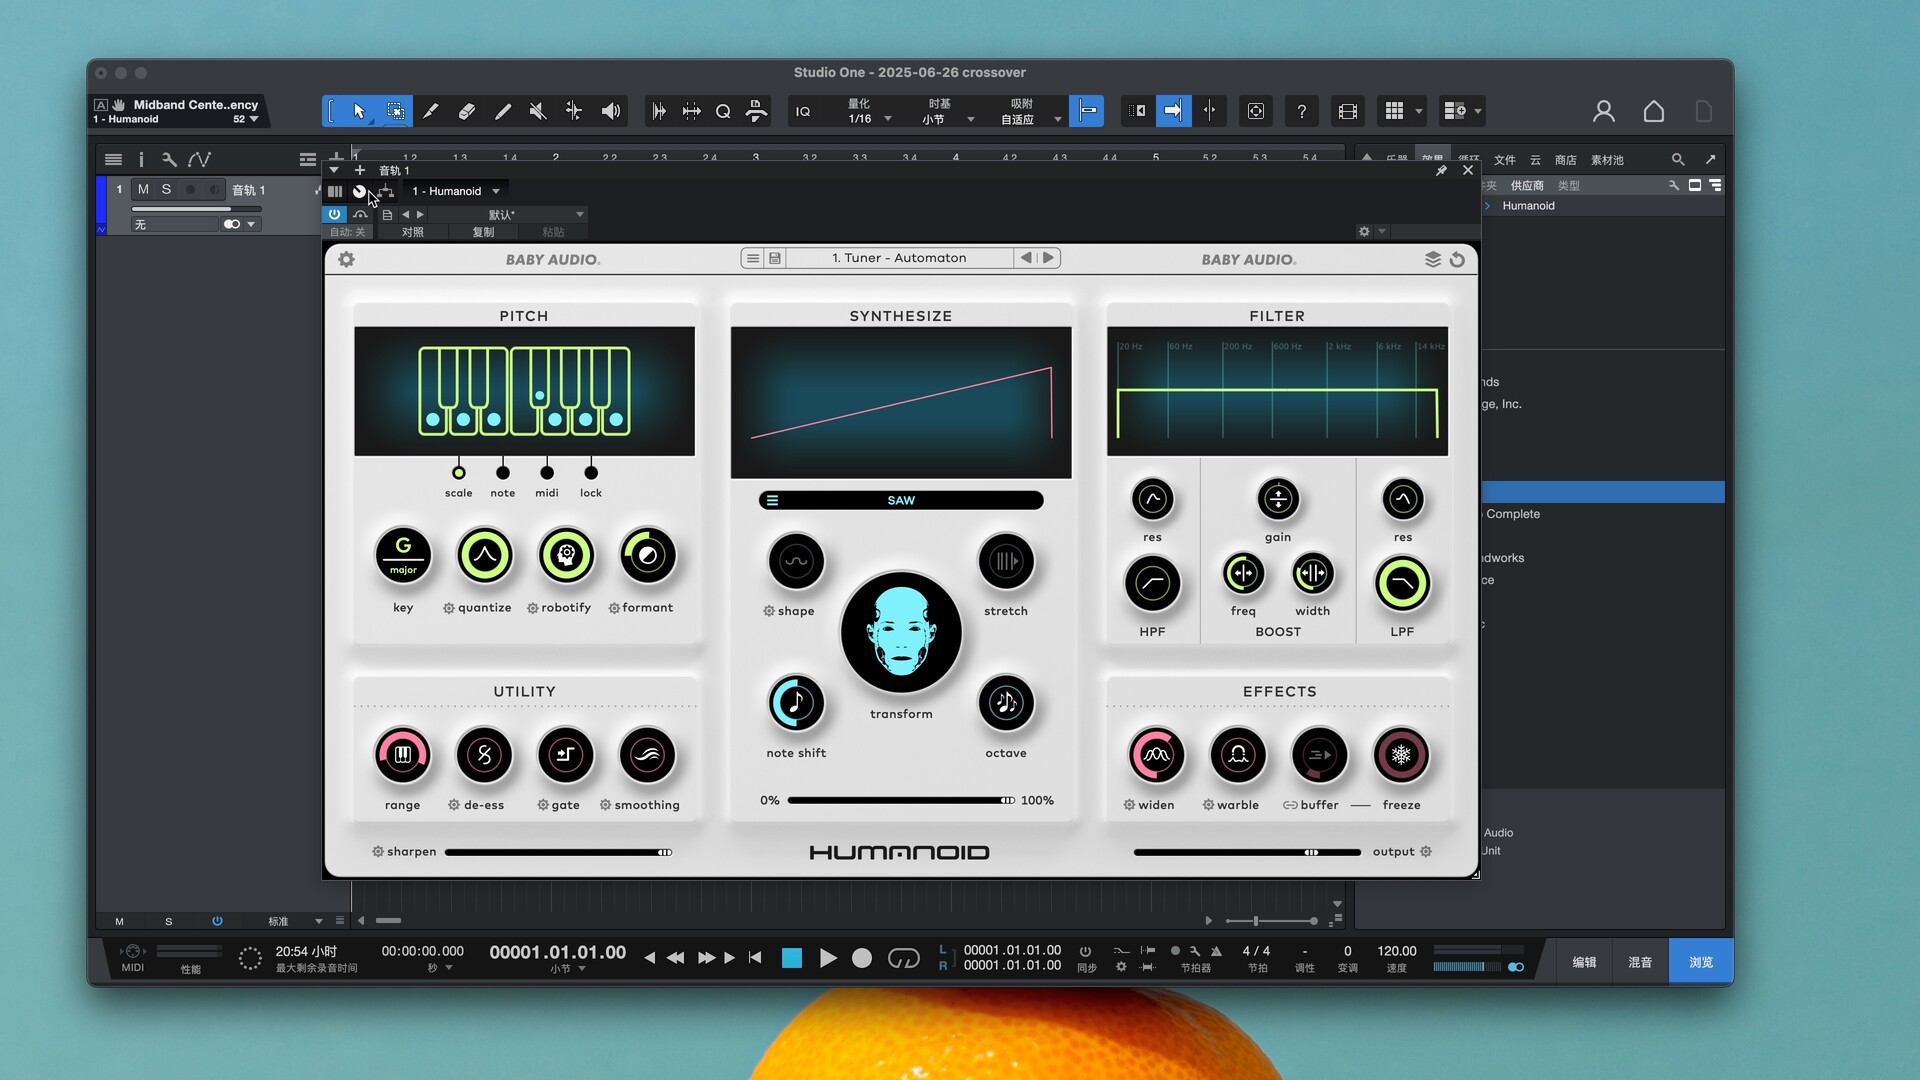Toggle autoscroll arrow button in toolbar

pos(1173,111)
